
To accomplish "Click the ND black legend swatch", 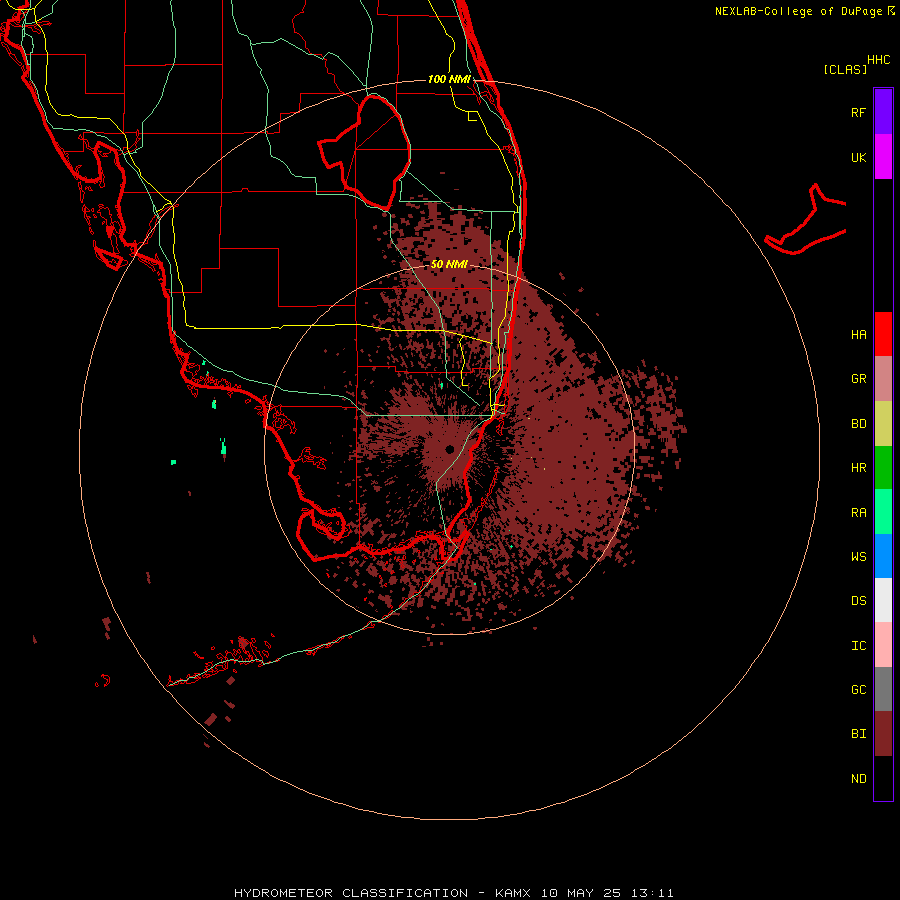I will click(883, 778).
